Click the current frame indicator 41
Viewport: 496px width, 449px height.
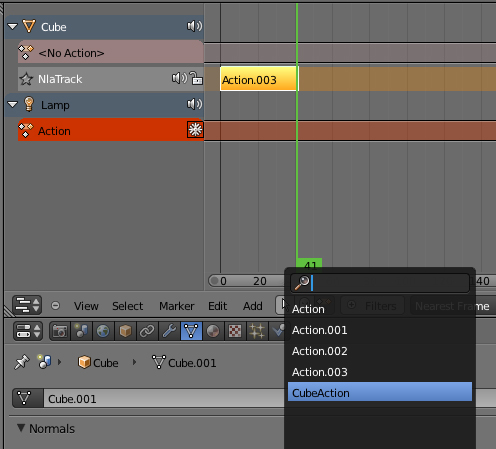[309, 263]
